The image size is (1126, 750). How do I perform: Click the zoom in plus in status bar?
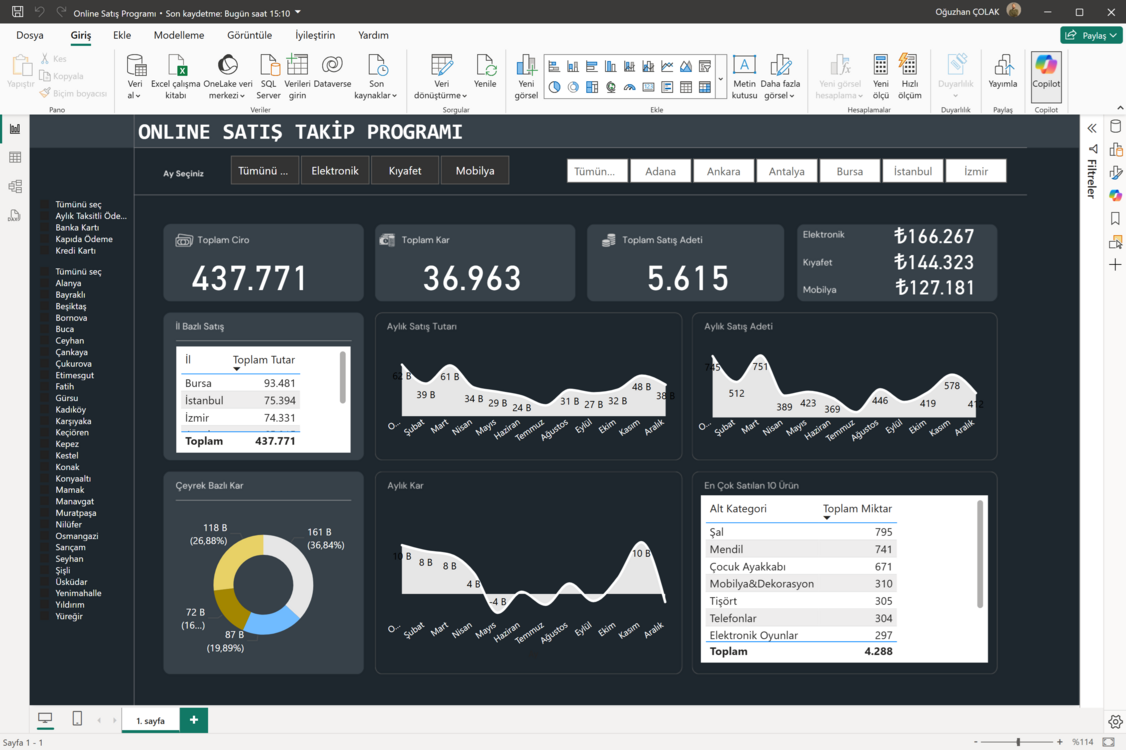click(1059, 741)
